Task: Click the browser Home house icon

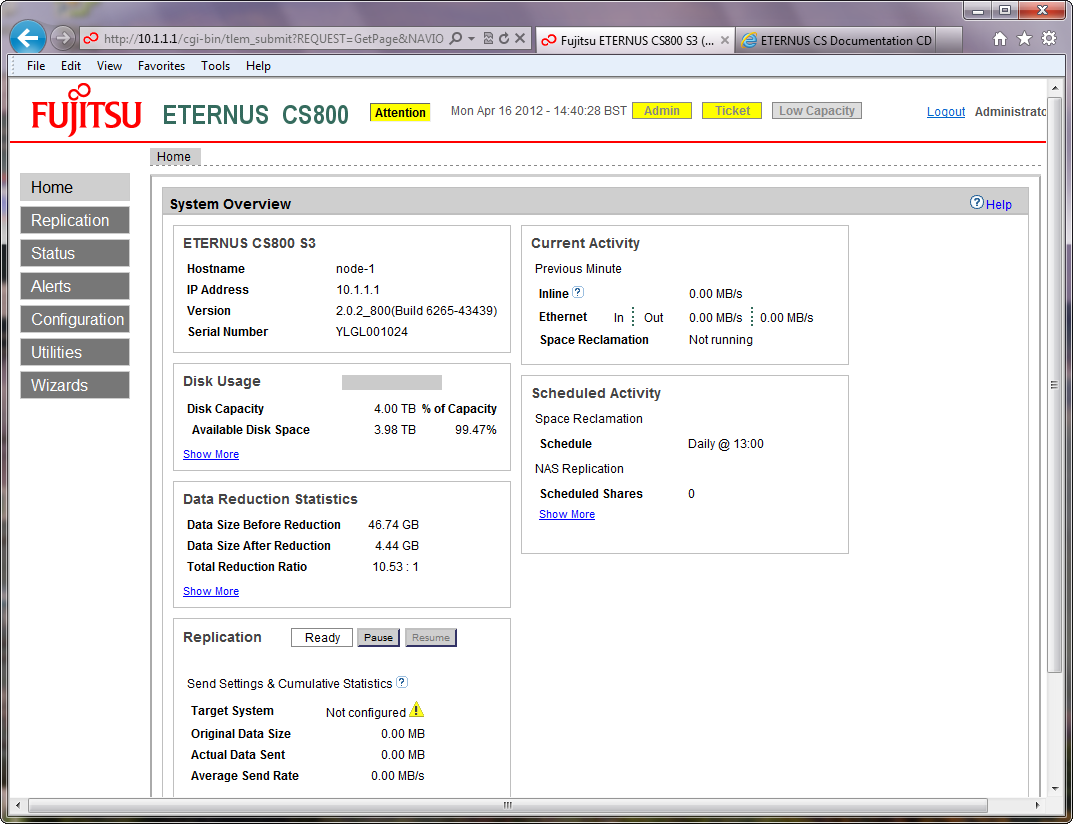Action: 1000,39
